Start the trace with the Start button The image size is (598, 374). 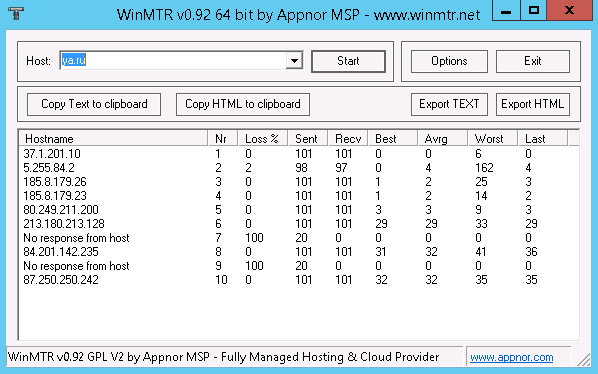point(348,61)
